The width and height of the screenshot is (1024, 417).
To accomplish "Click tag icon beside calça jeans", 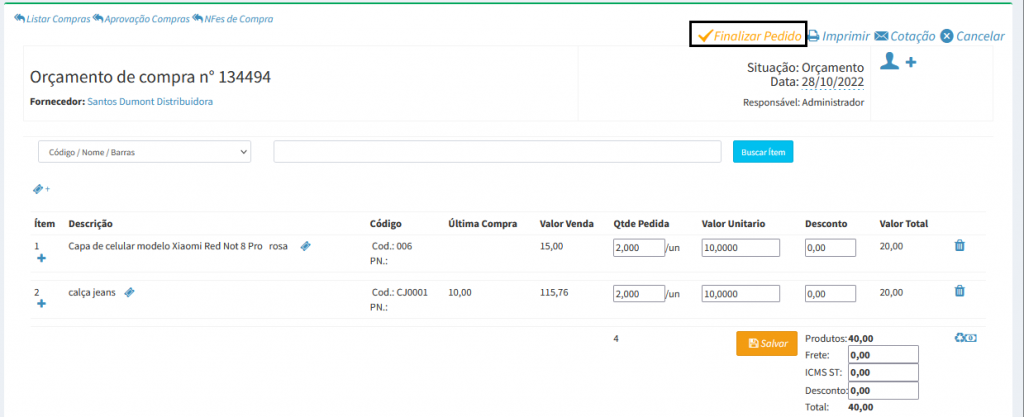I will point(129,292).
